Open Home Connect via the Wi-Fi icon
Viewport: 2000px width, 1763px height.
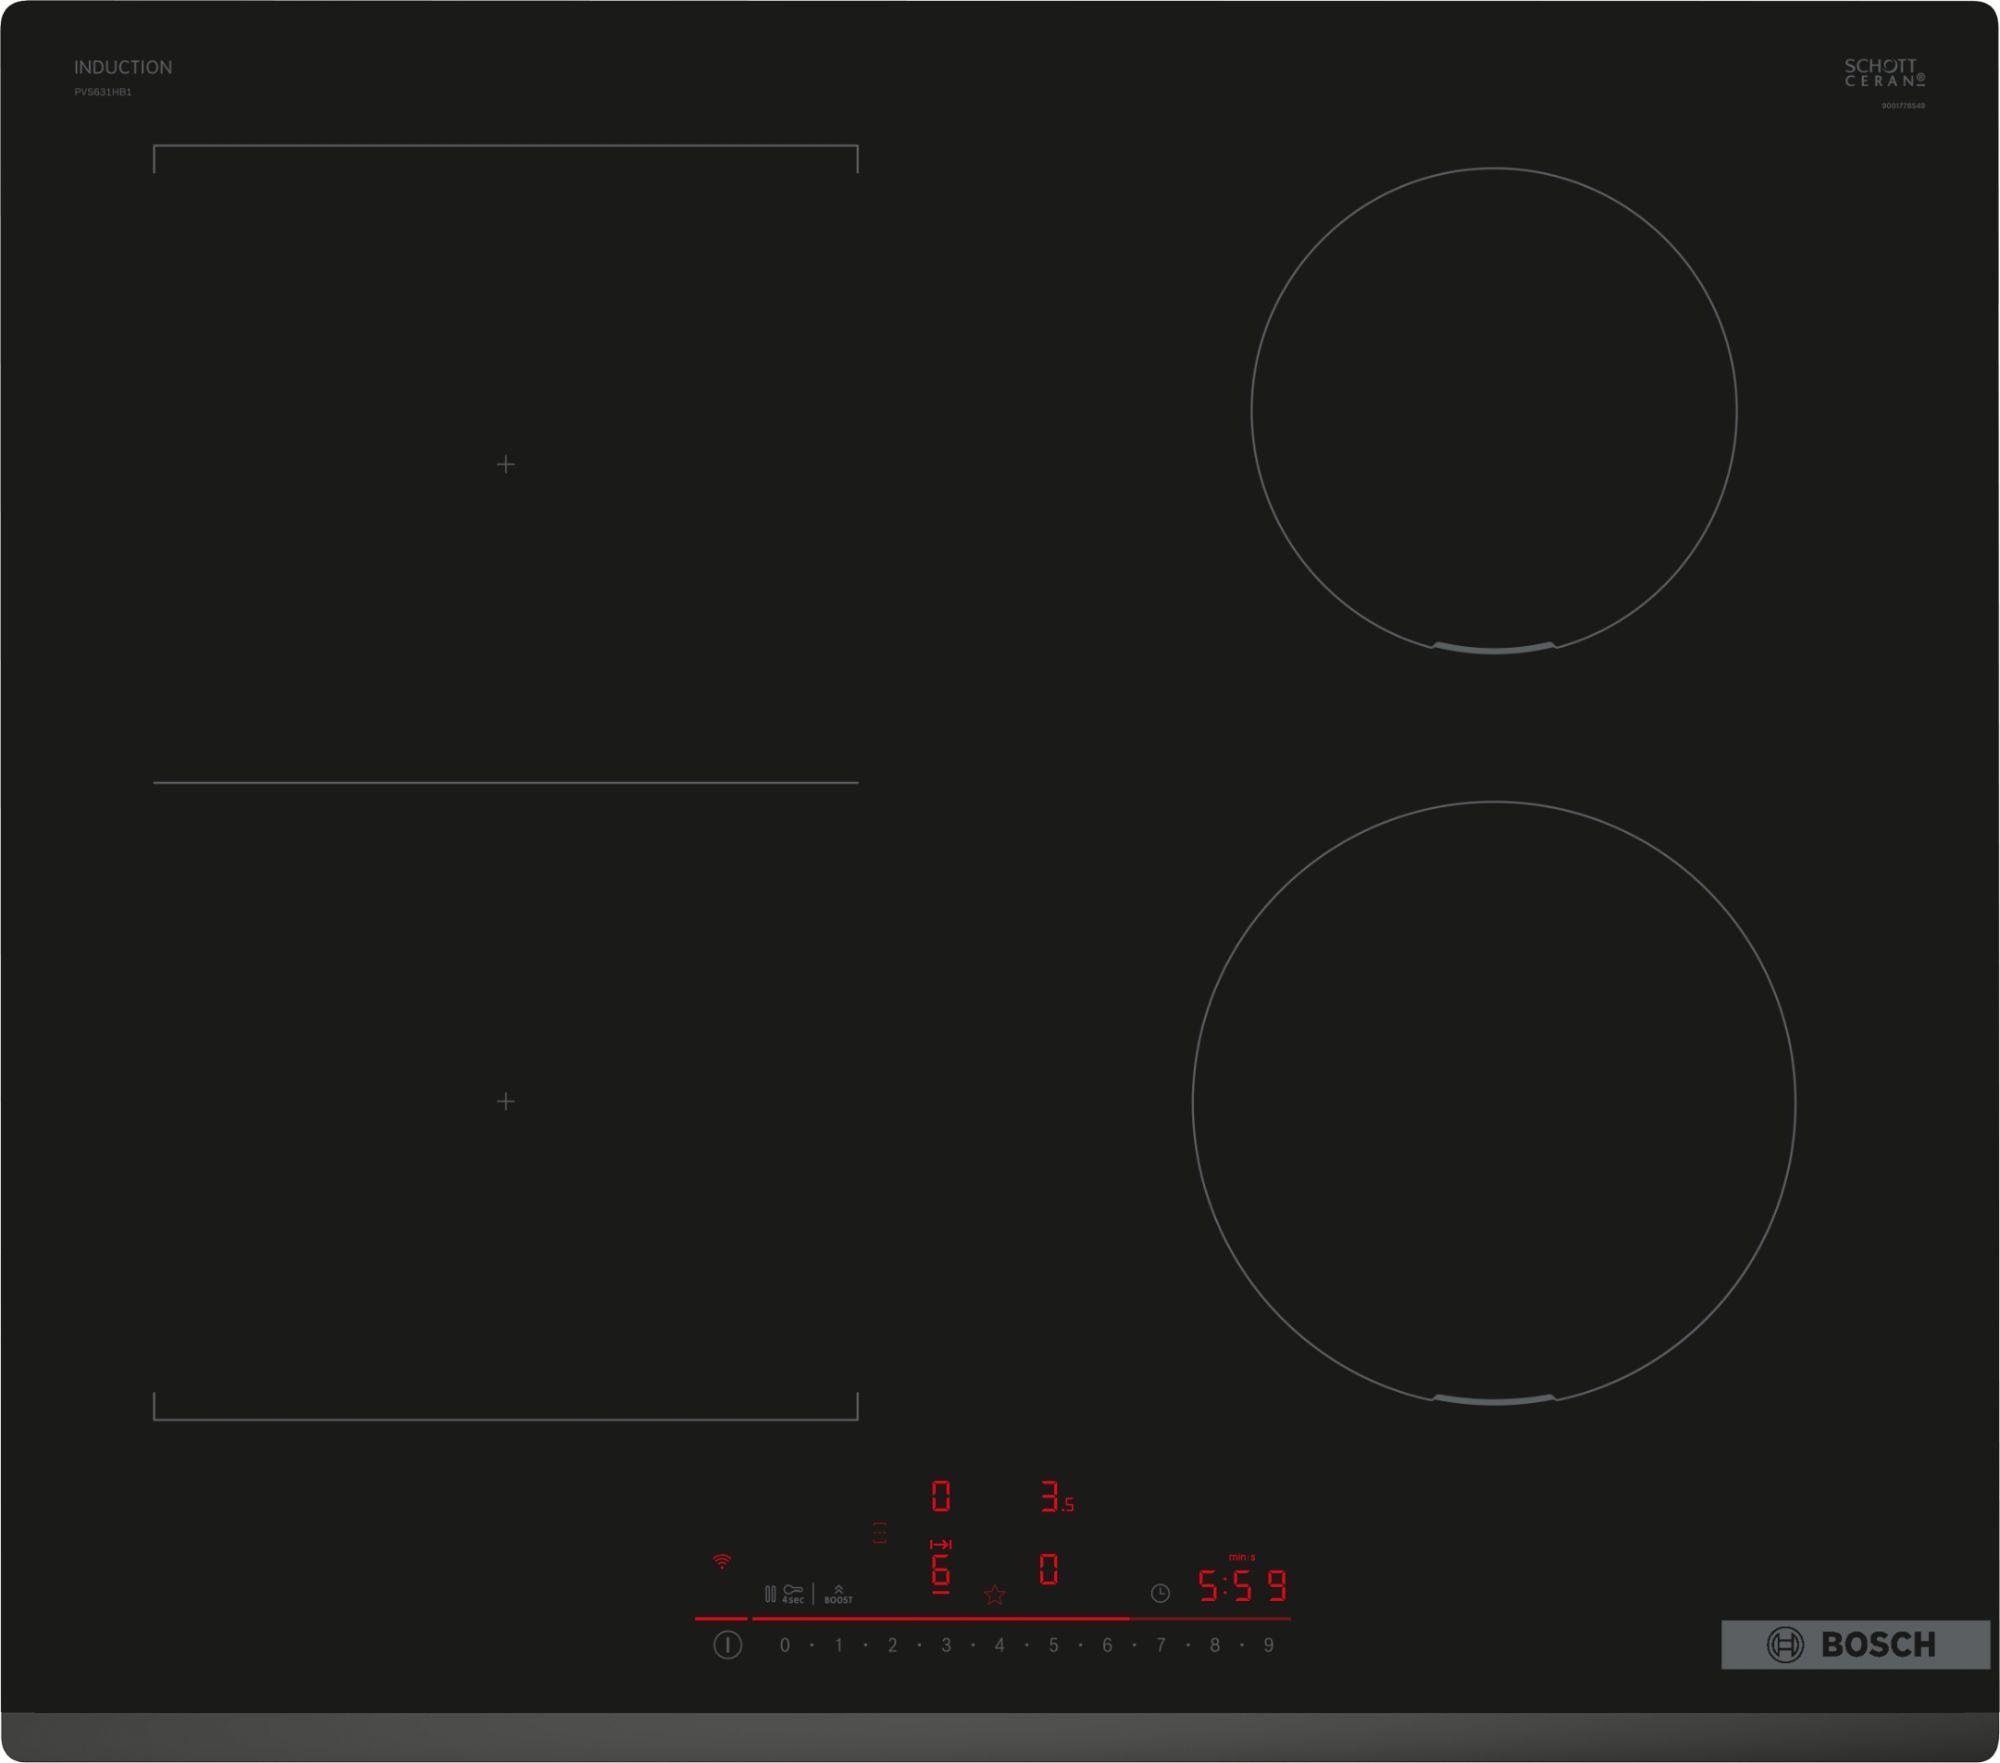point(722,1562)
